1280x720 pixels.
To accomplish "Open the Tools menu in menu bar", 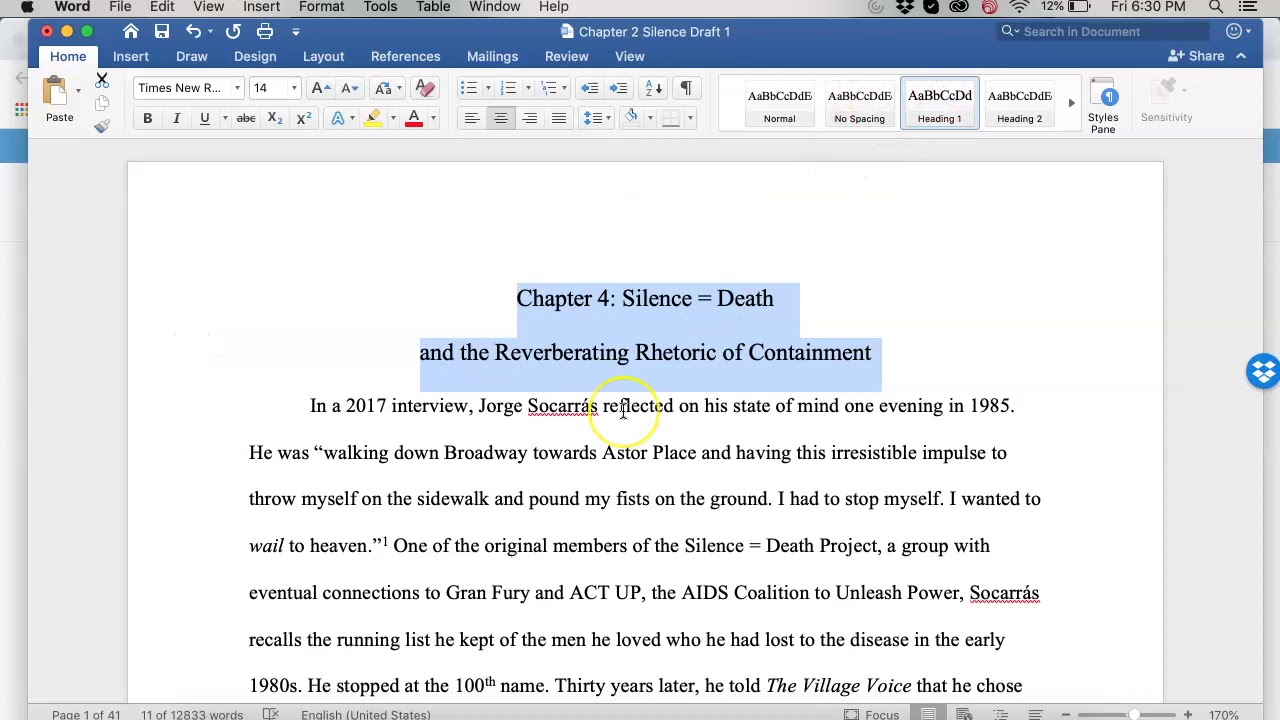I will tap(380, 7).
